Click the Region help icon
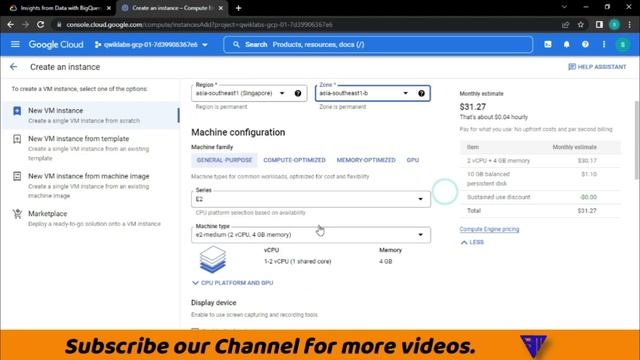 [x=298, y=93]
